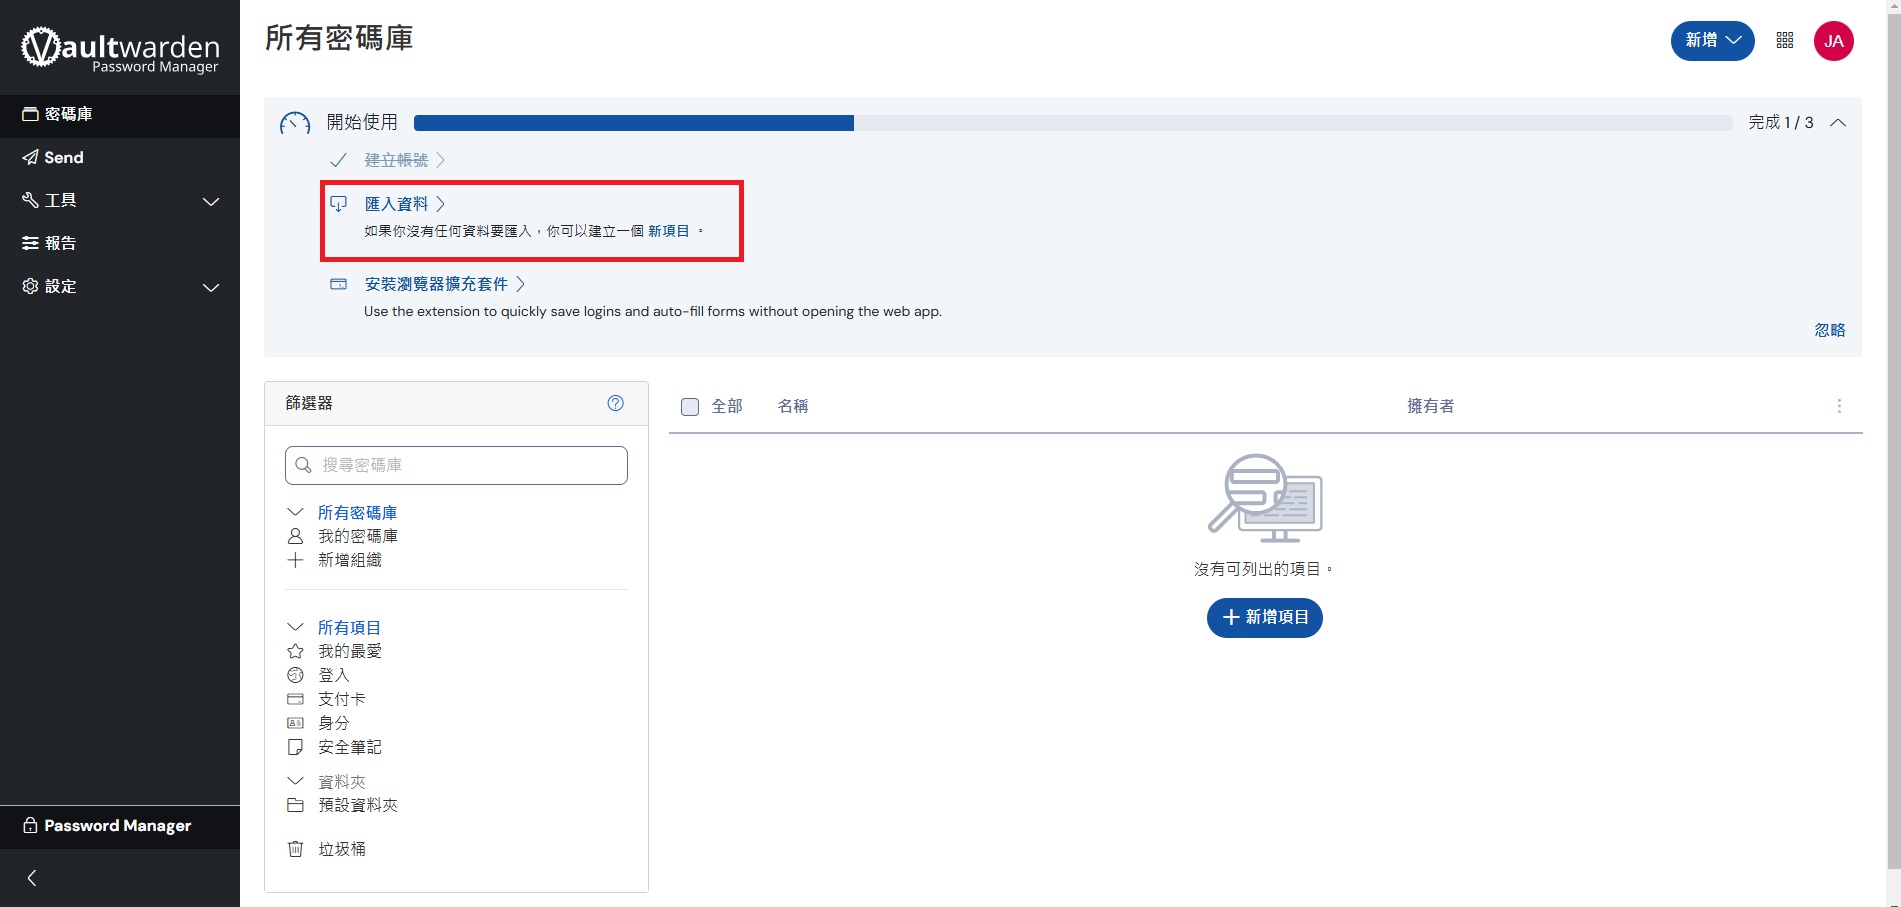Click the three-dot options in table header
1901x907 pixels.
coord(1838,406)
